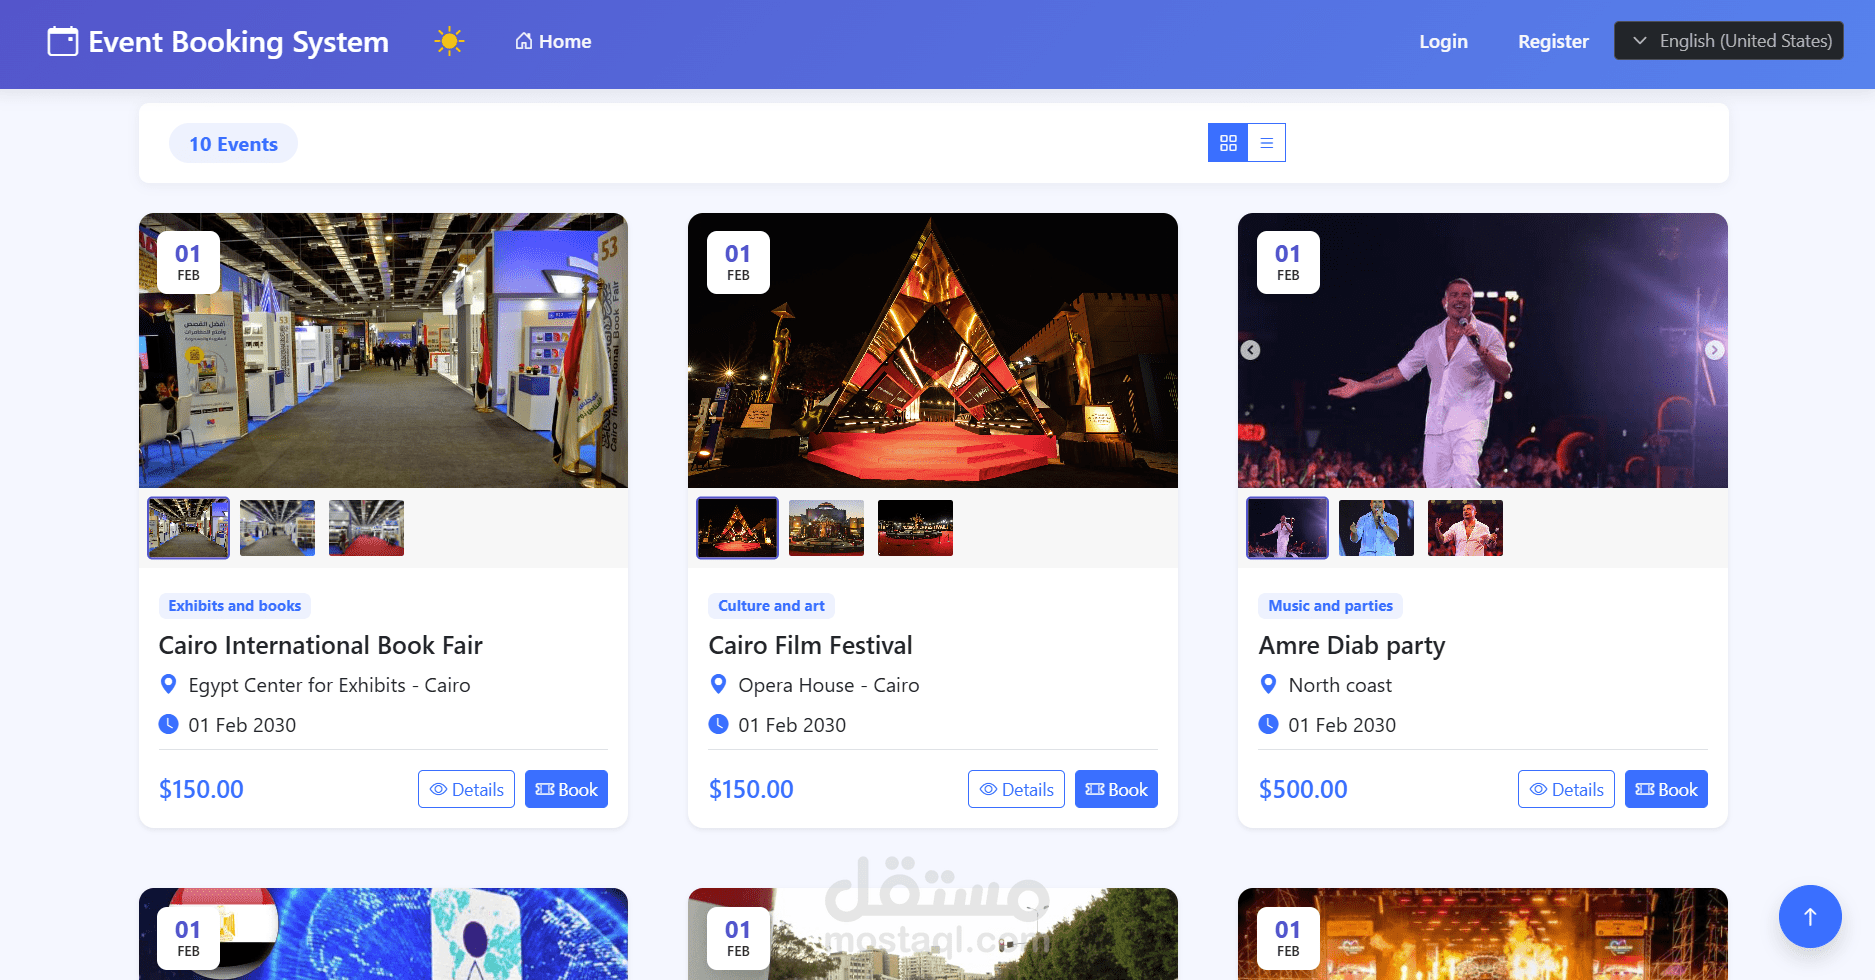Click clock icon on Amre Diab party card
The height and width of the screenshot is (980, 1875).
pos(1268,724)
